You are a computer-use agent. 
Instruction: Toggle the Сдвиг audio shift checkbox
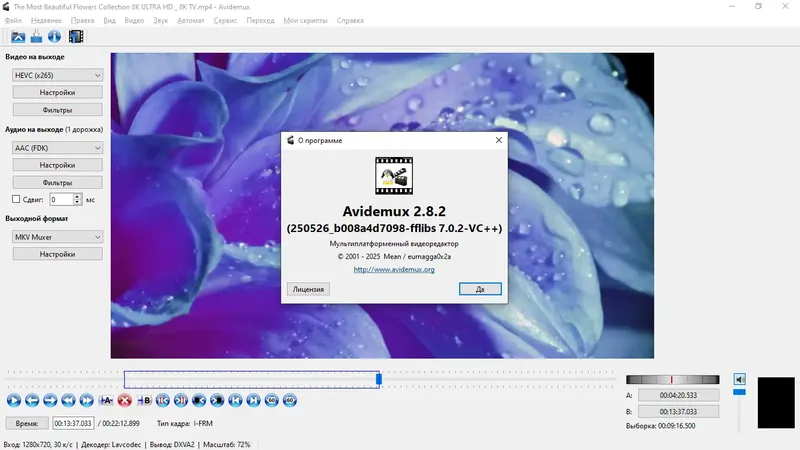16,199
